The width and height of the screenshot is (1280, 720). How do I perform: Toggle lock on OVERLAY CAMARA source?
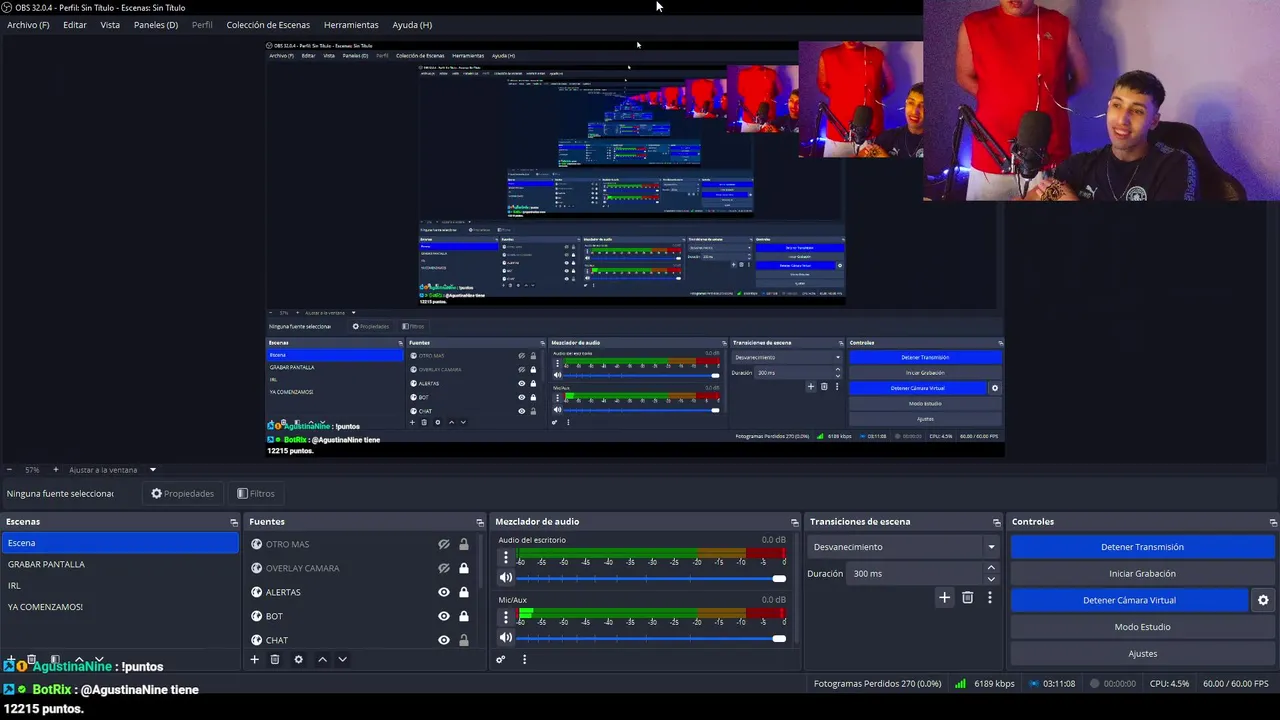pyautogui.click(x=464, y=568)
